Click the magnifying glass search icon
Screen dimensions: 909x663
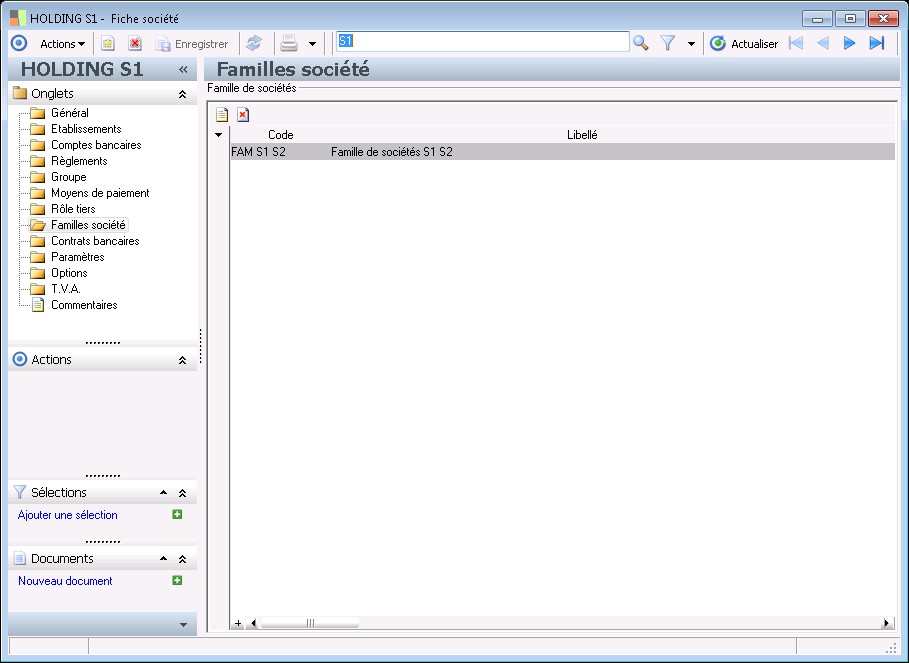641,43
